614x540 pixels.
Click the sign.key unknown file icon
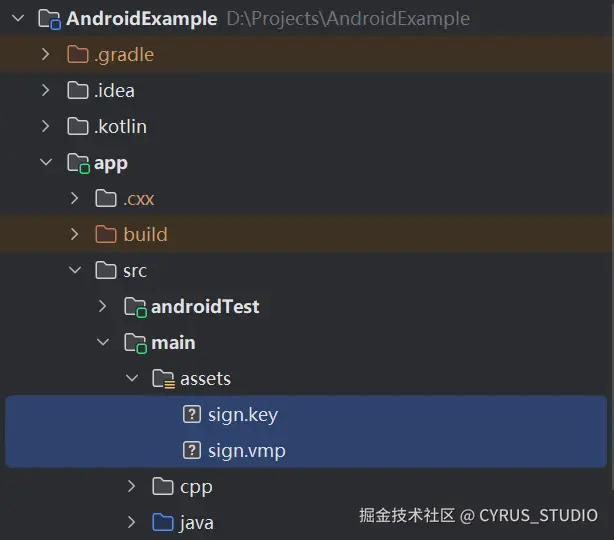click(192, 414)
